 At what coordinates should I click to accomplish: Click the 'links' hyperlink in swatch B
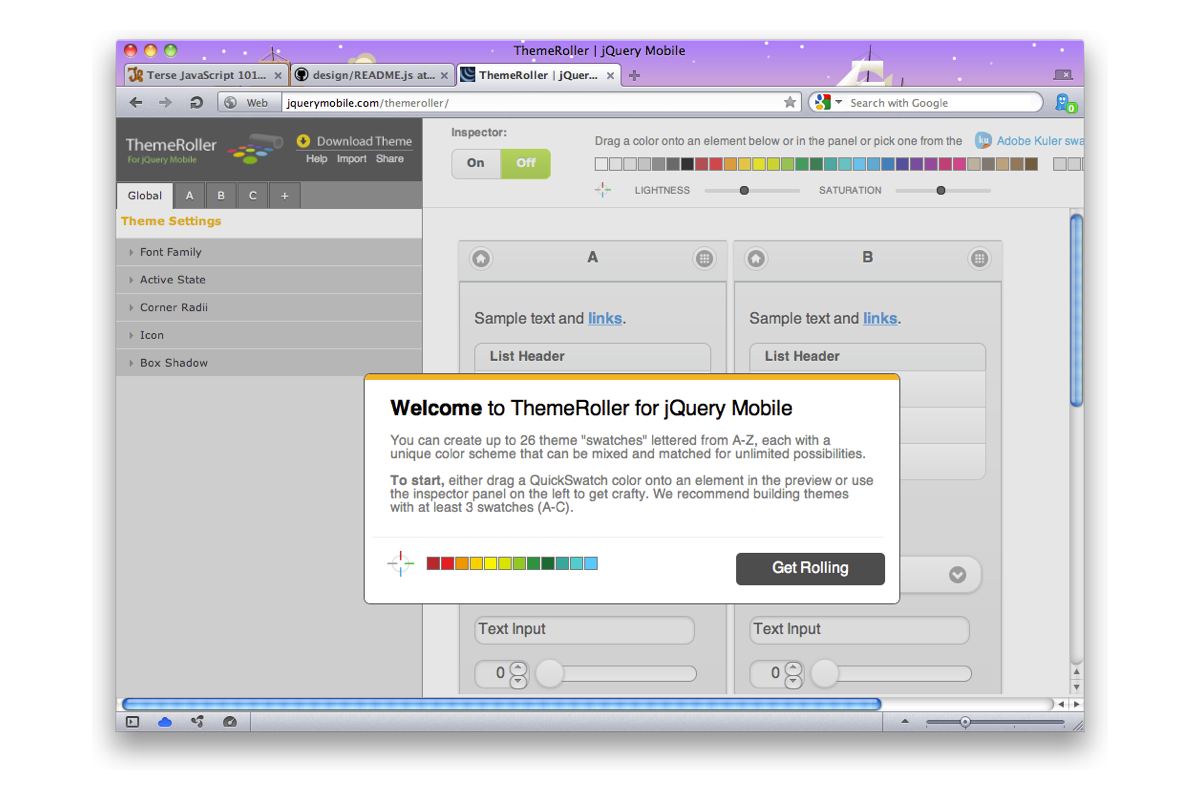(880, 318)
